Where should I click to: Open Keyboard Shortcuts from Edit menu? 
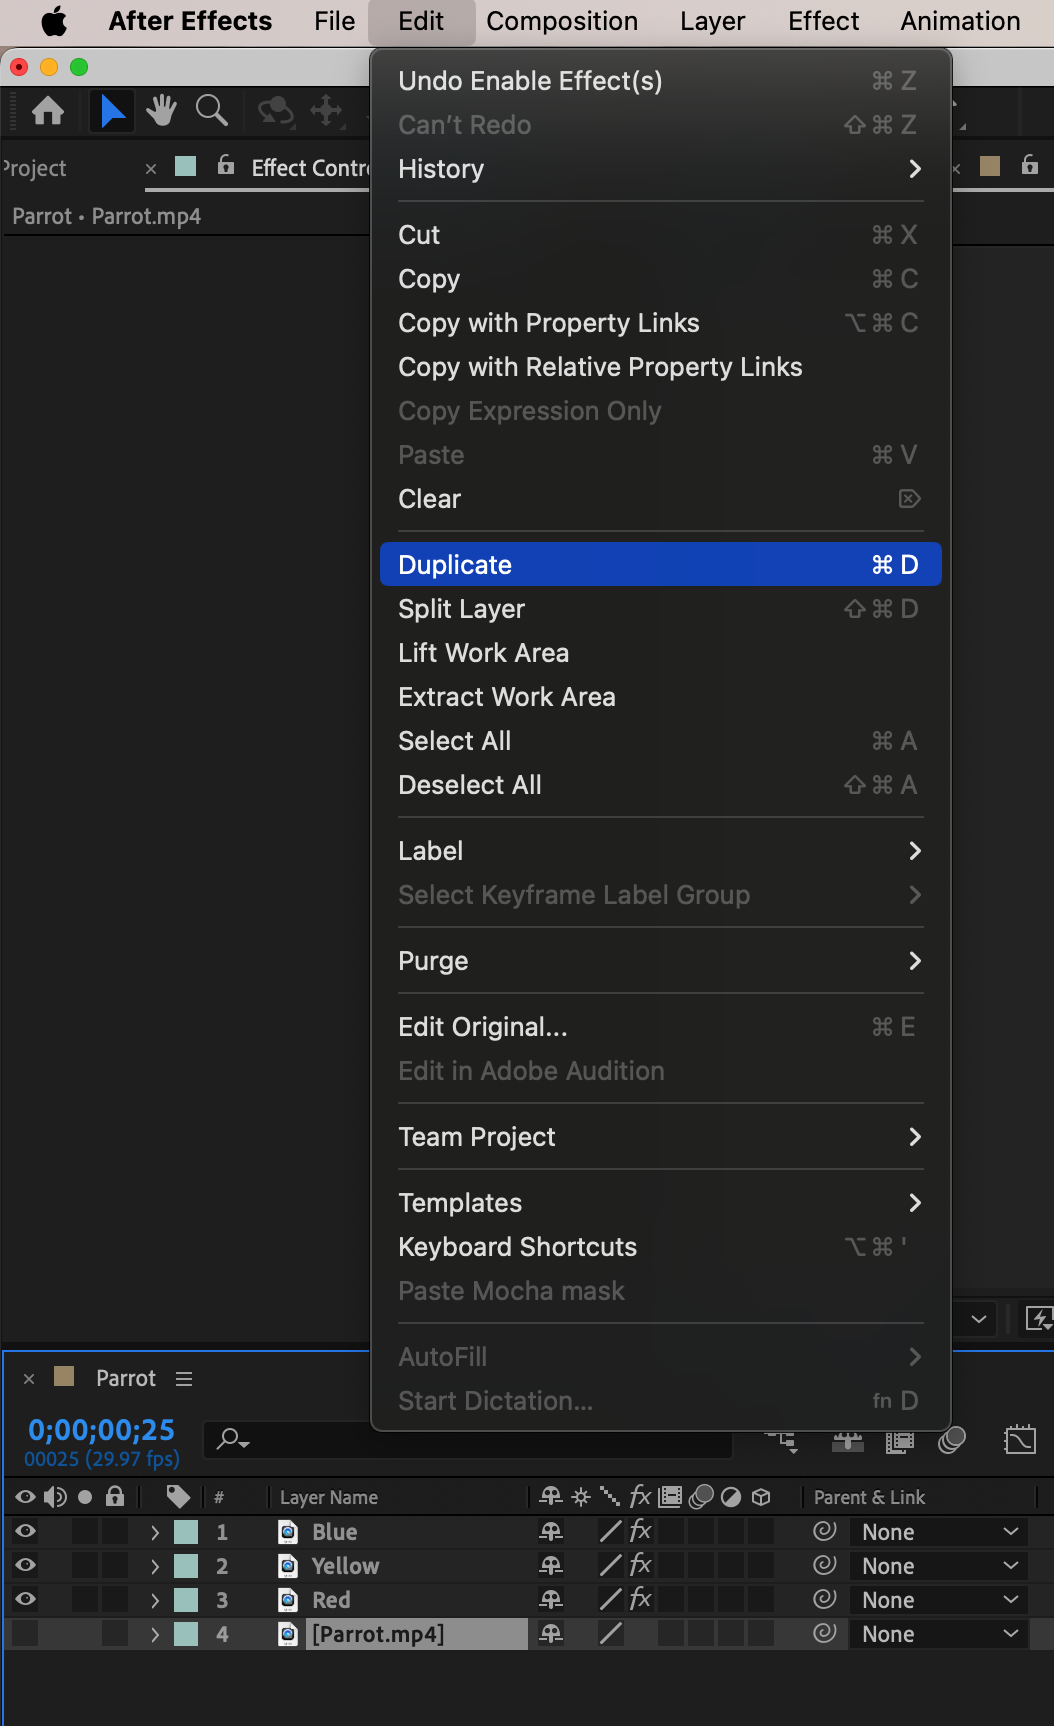coord(660,1247)
